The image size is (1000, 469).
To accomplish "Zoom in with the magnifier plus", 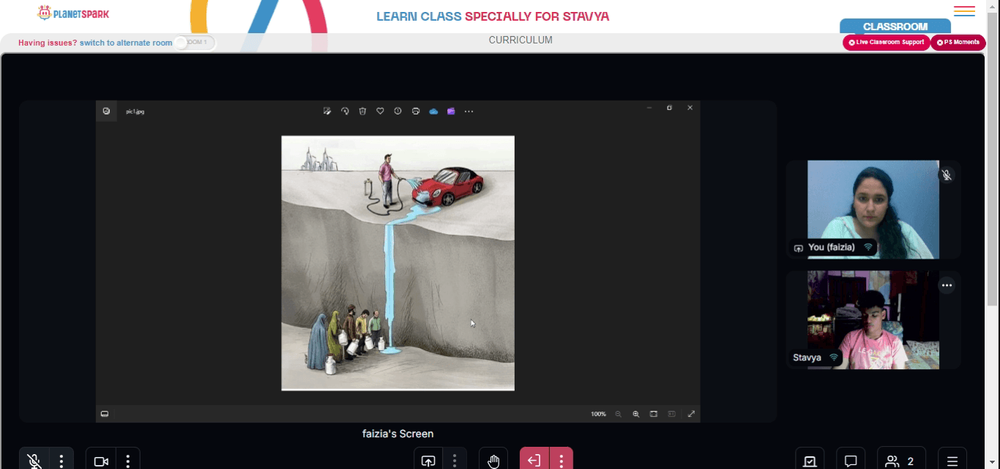I will [636, 414].
